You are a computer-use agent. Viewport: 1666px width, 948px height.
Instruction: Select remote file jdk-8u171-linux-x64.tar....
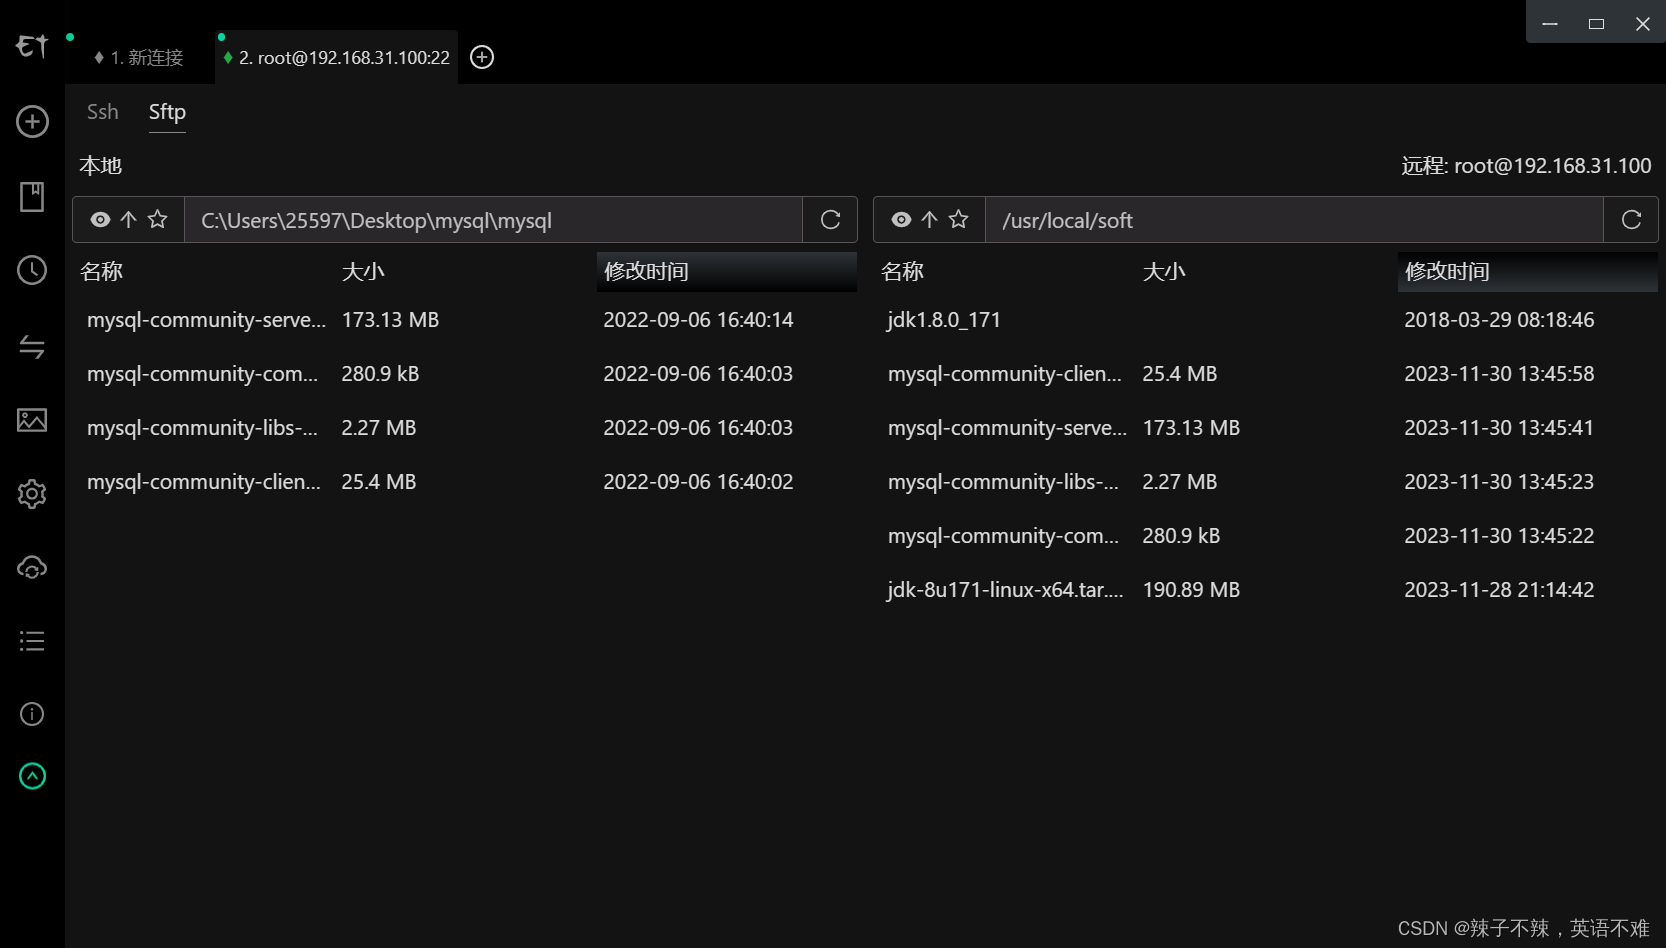[x=1005, y=590]
